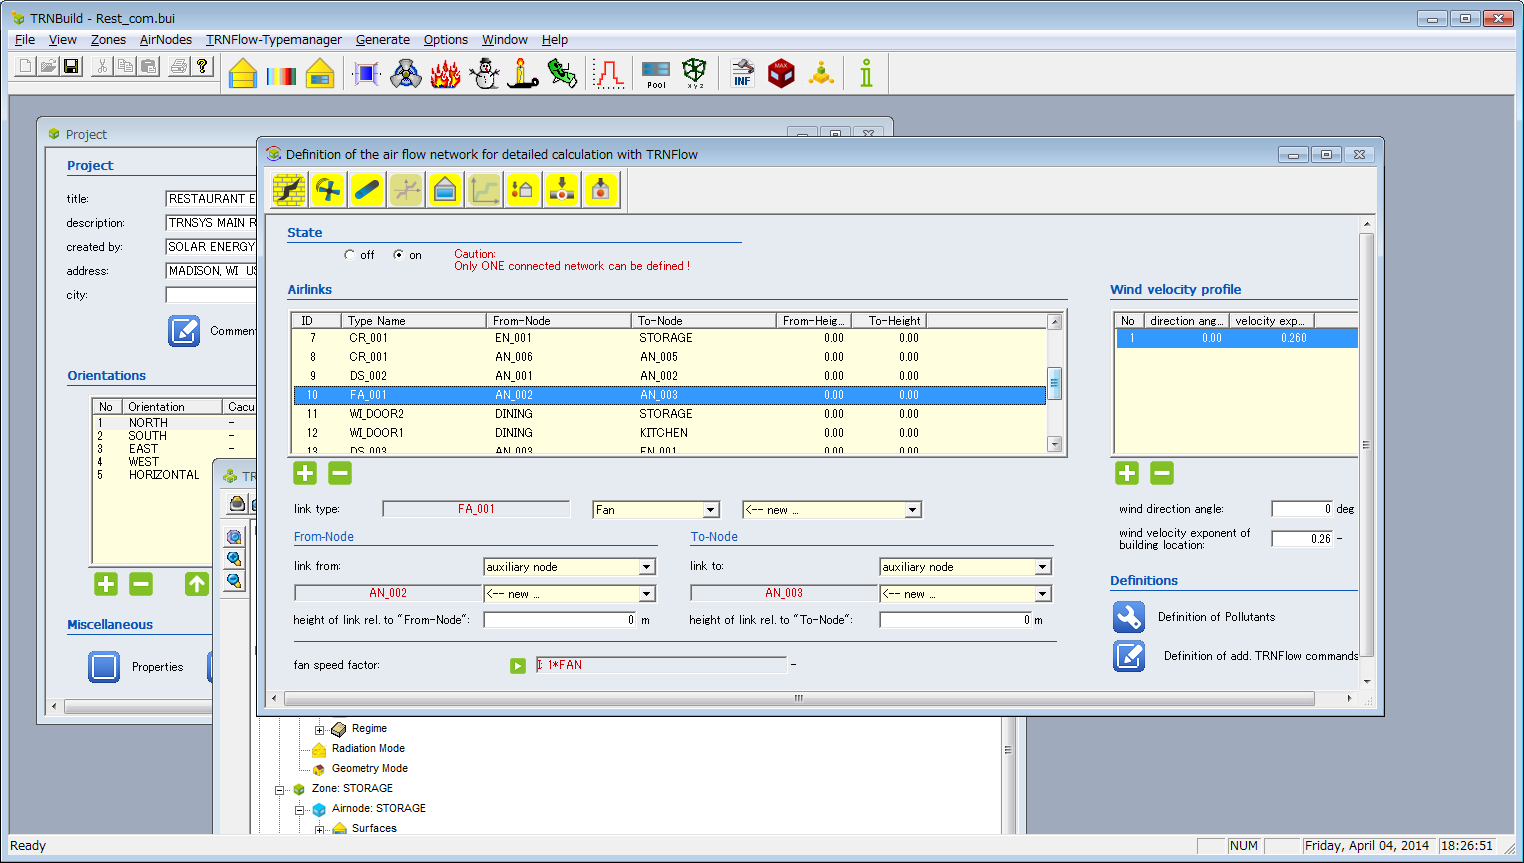
Task: Open Definition of add. TRNFlow commands icon
Action: (x=1129, y=656)
